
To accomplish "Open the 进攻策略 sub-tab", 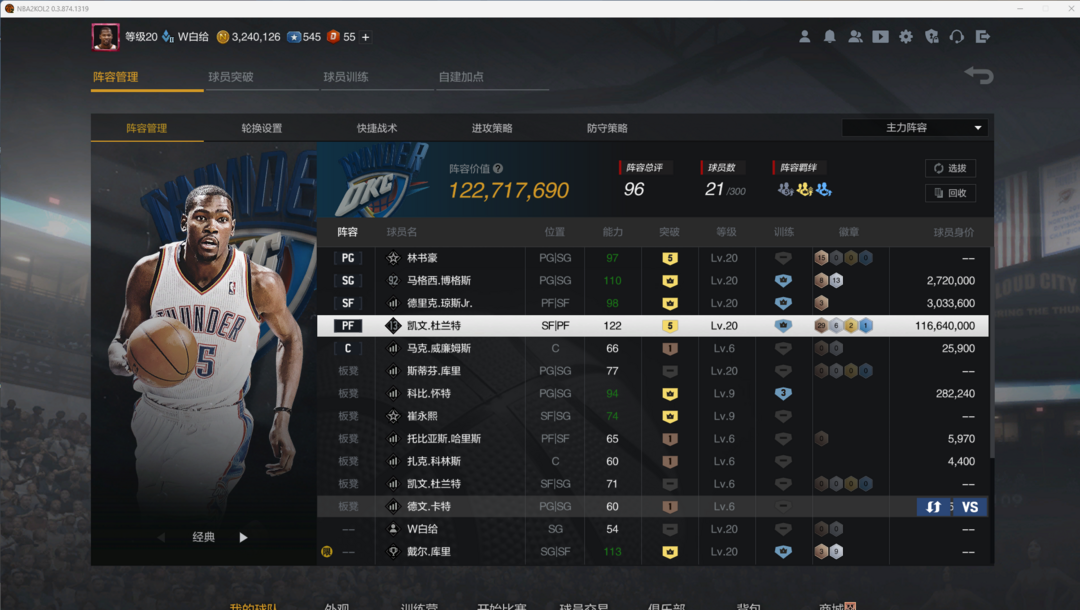I will [492, 128].
